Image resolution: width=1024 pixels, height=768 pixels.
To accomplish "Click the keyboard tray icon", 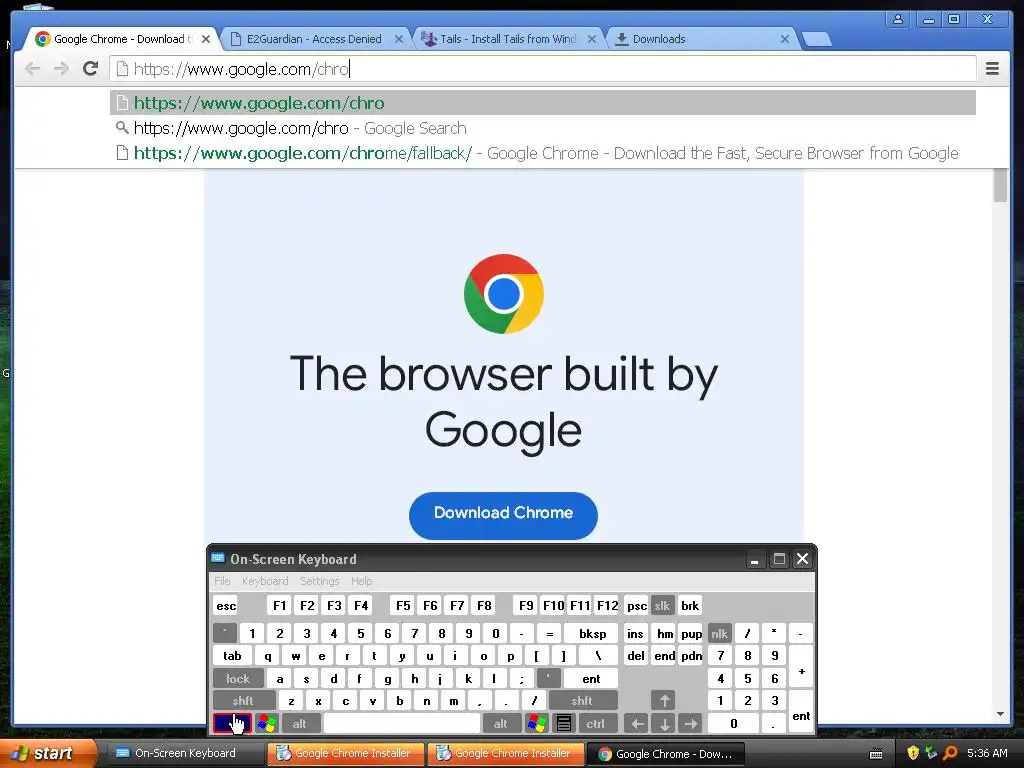I will tap(876, 754).
